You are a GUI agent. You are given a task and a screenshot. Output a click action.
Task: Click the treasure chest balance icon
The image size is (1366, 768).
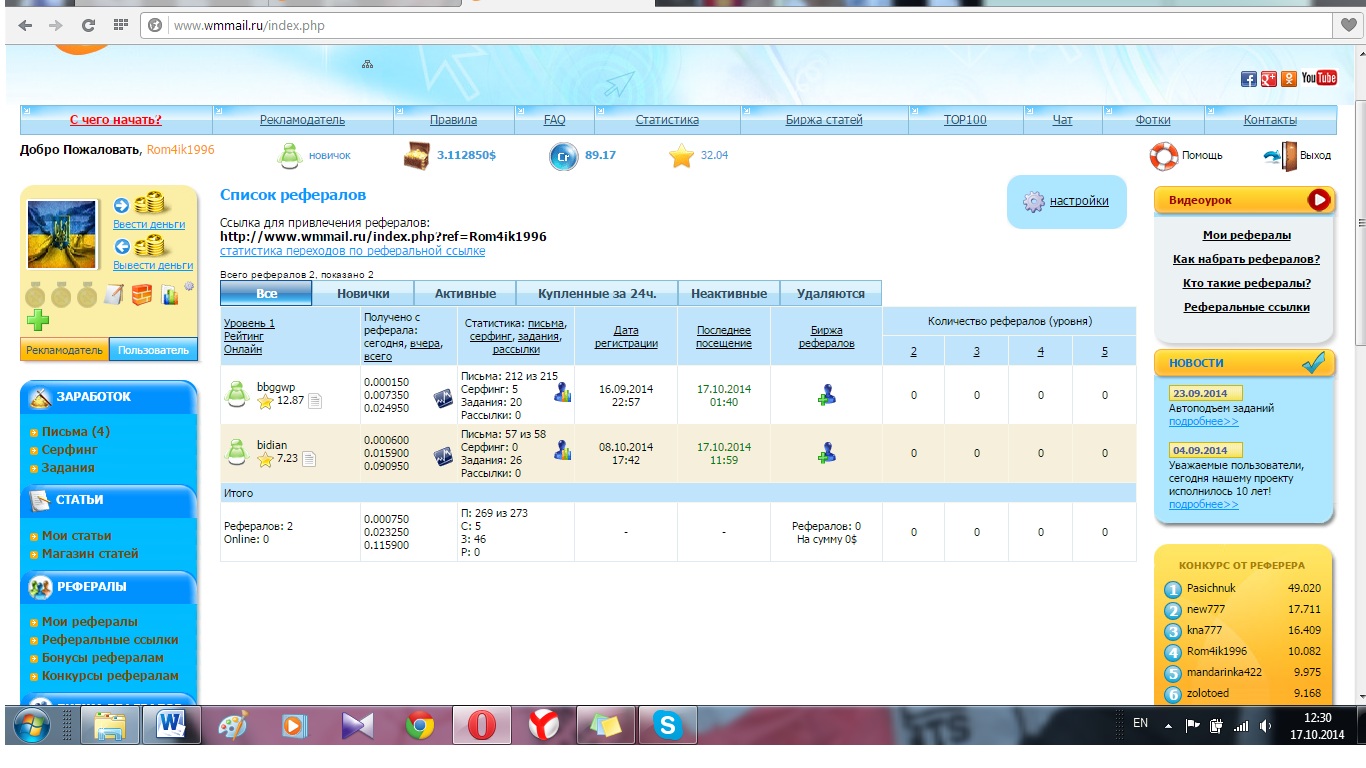tap(416, 156)
